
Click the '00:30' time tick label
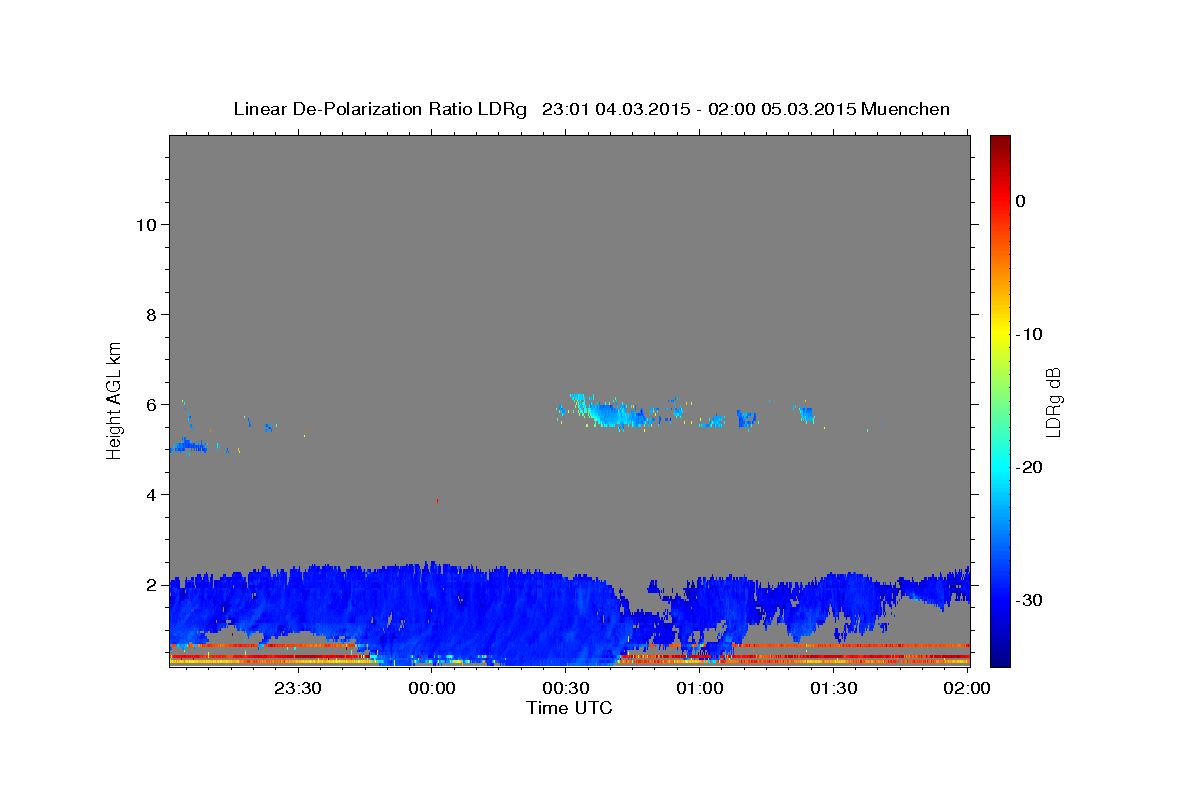(566, 689)
